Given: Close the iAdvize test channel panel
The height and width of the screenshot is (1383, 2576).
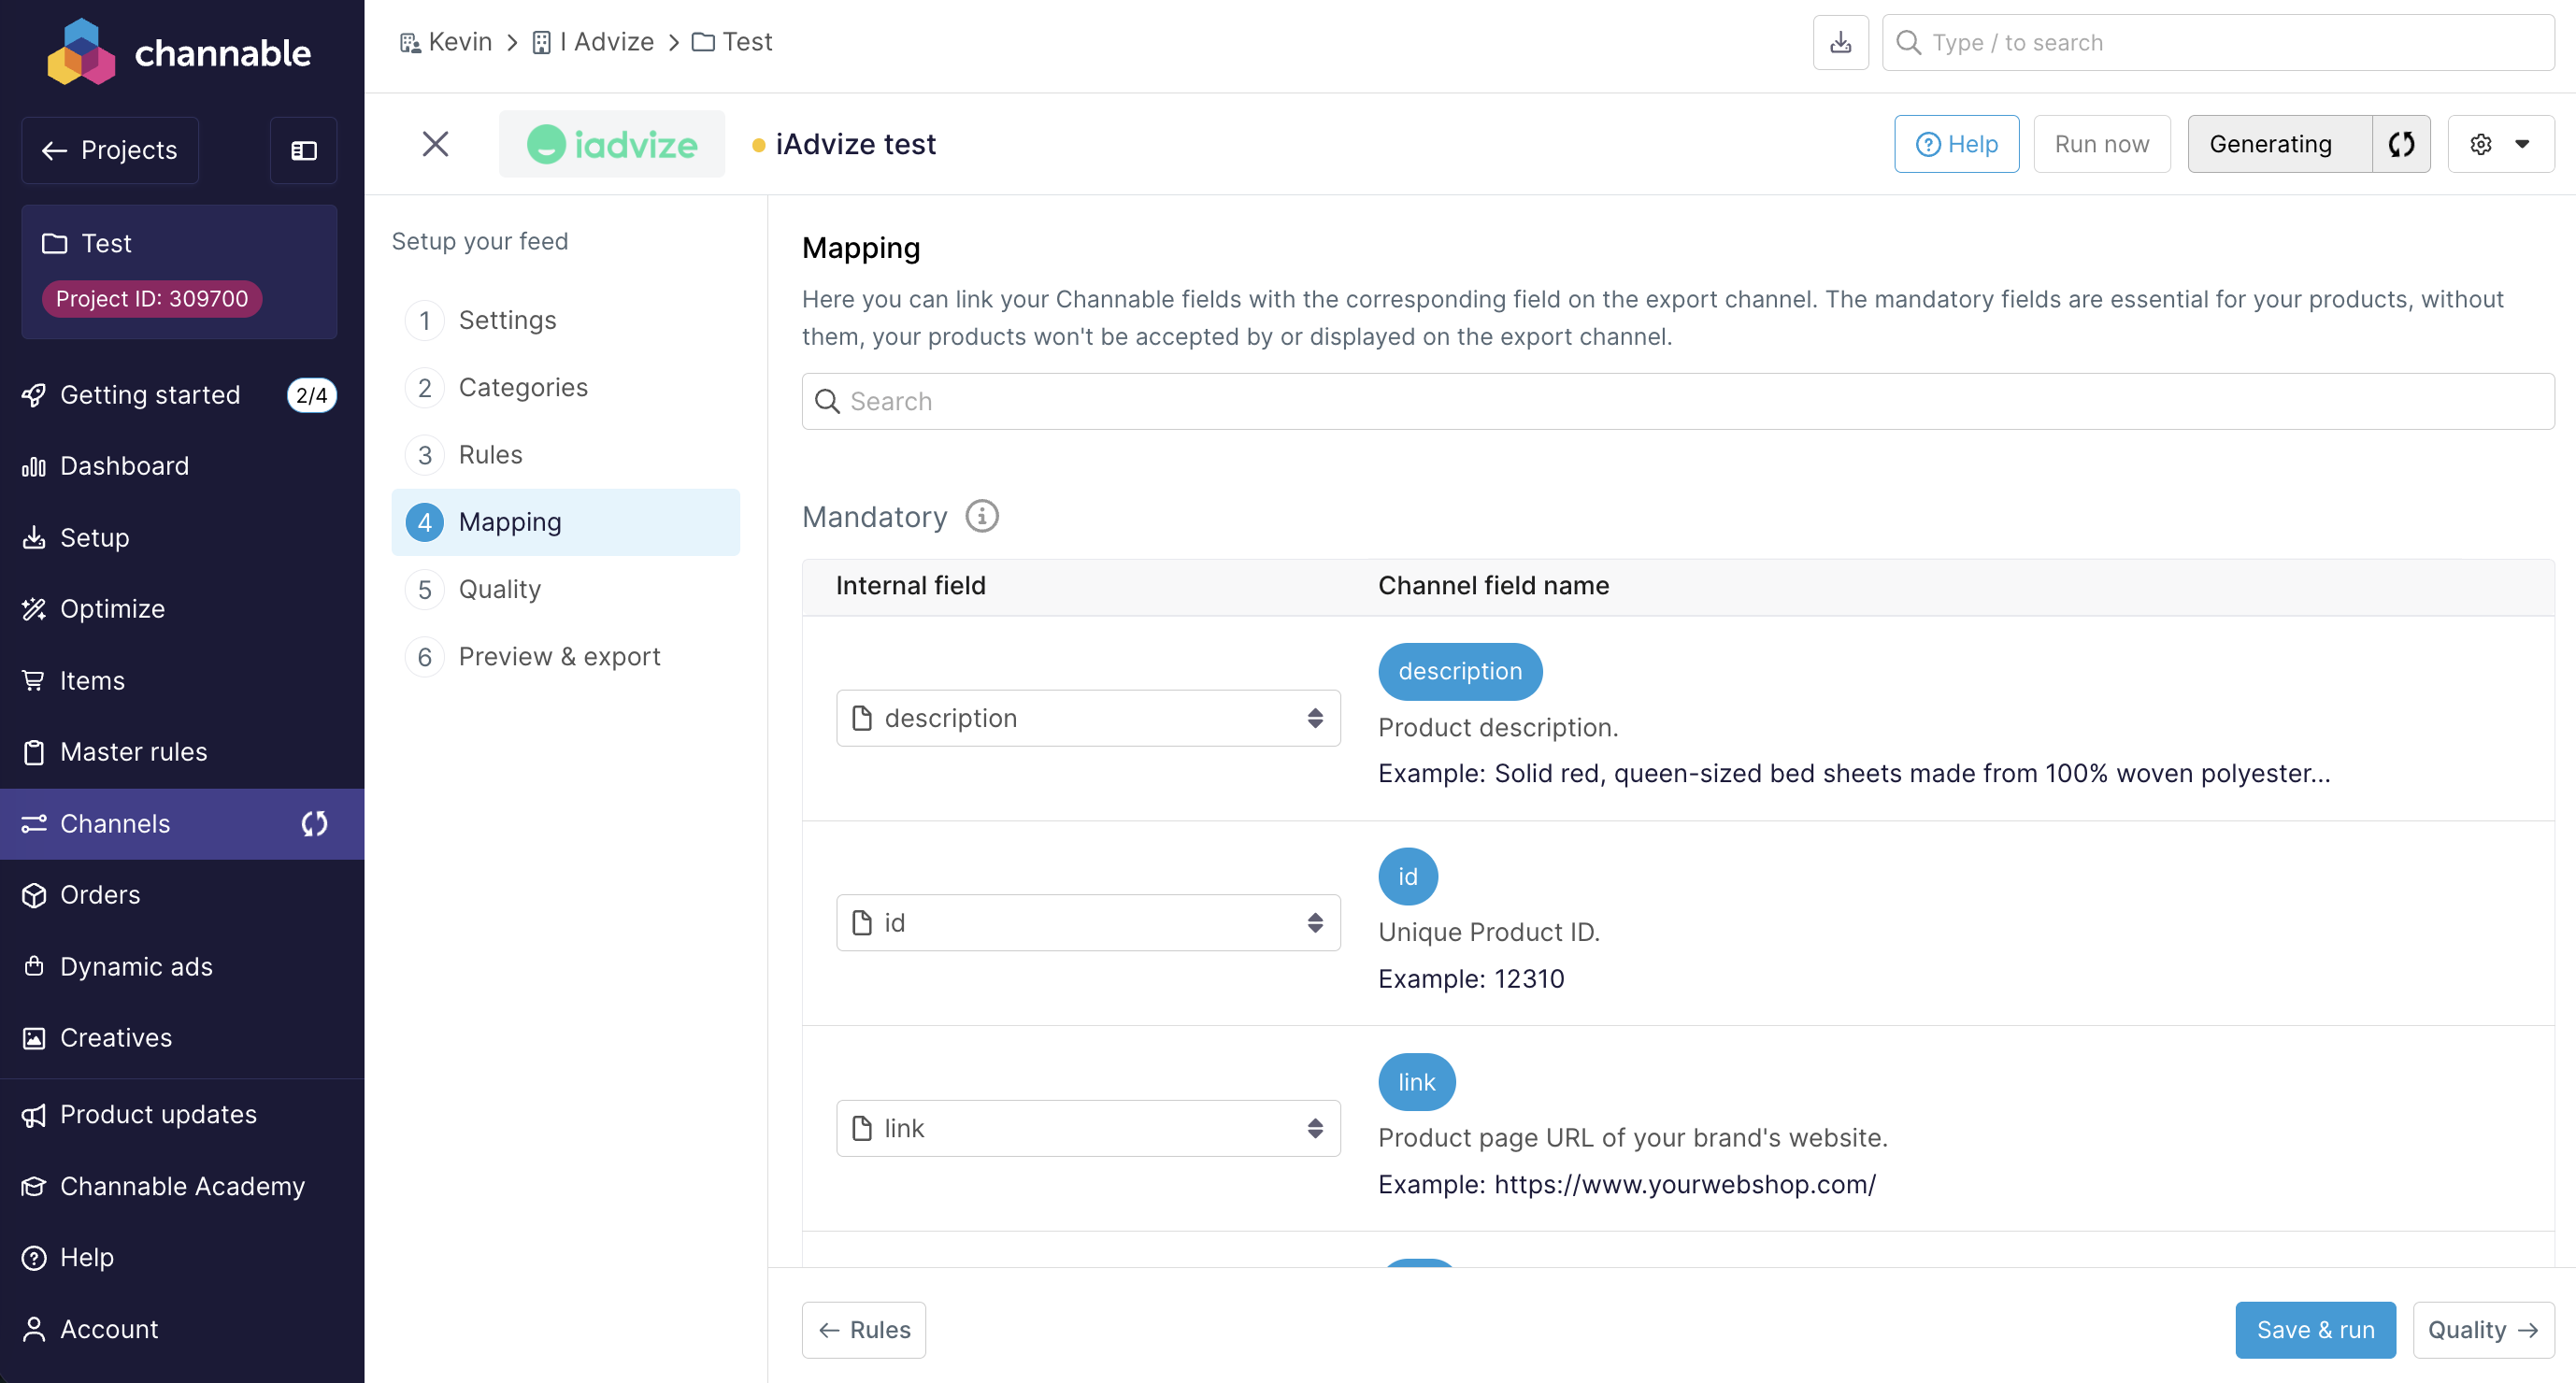Looking at the screenshot, I should [435, 144].
